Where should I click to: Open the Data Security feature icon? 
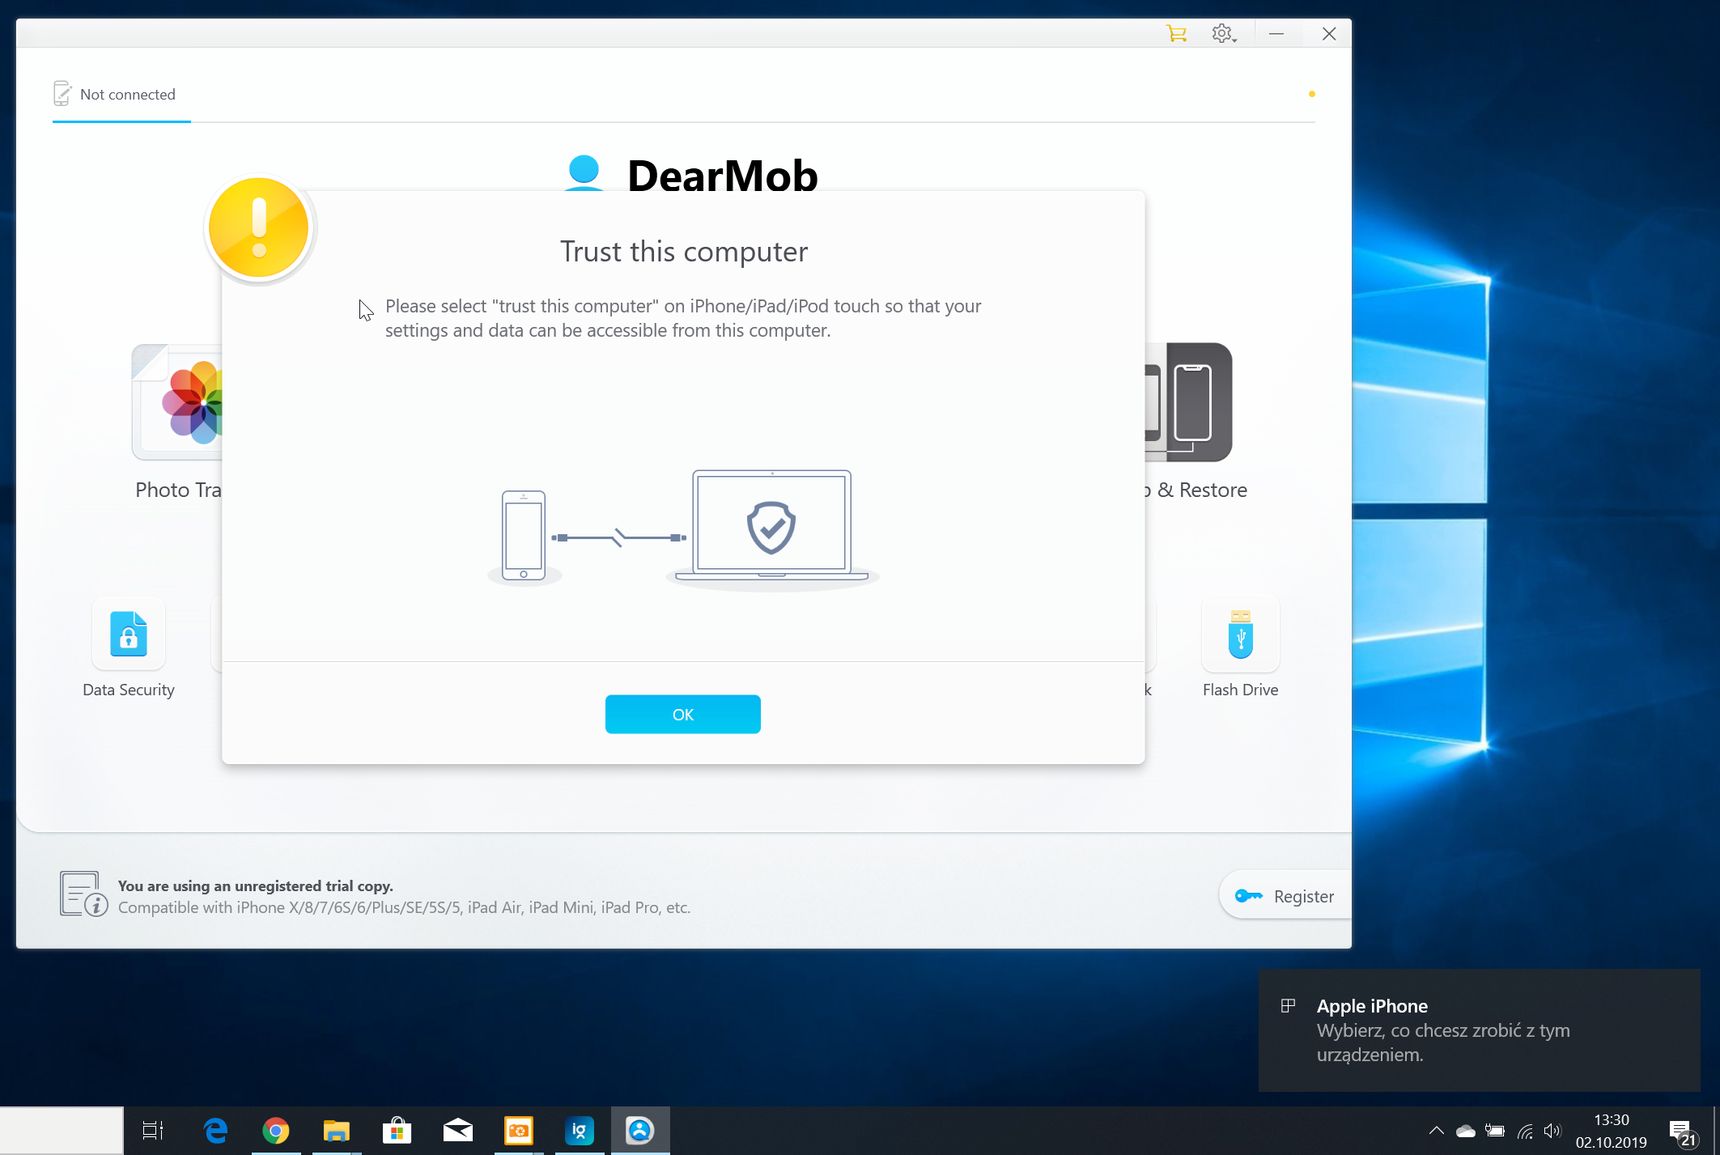tap(128, 634)
